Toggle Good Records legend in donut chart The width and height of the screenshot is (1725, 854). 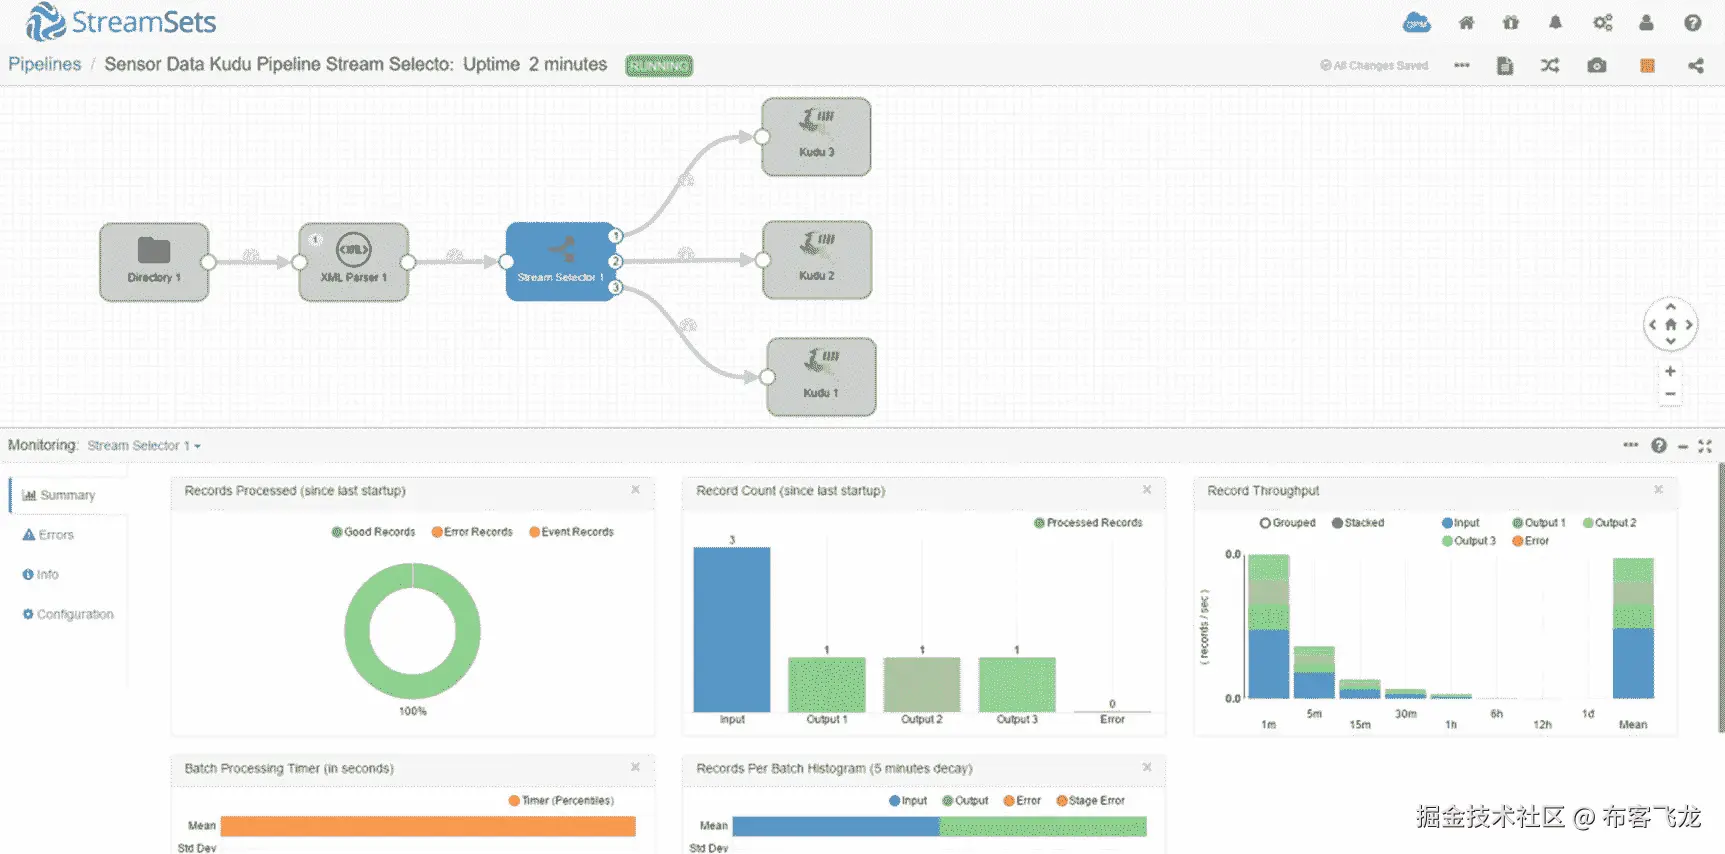click(373, 532)
